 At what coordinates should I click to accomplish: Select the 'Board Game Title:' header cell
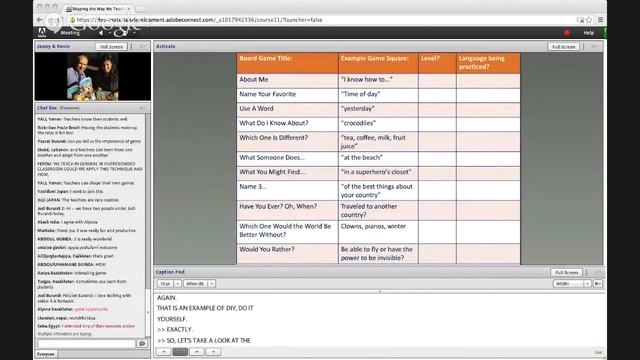[x=287, y=63]
